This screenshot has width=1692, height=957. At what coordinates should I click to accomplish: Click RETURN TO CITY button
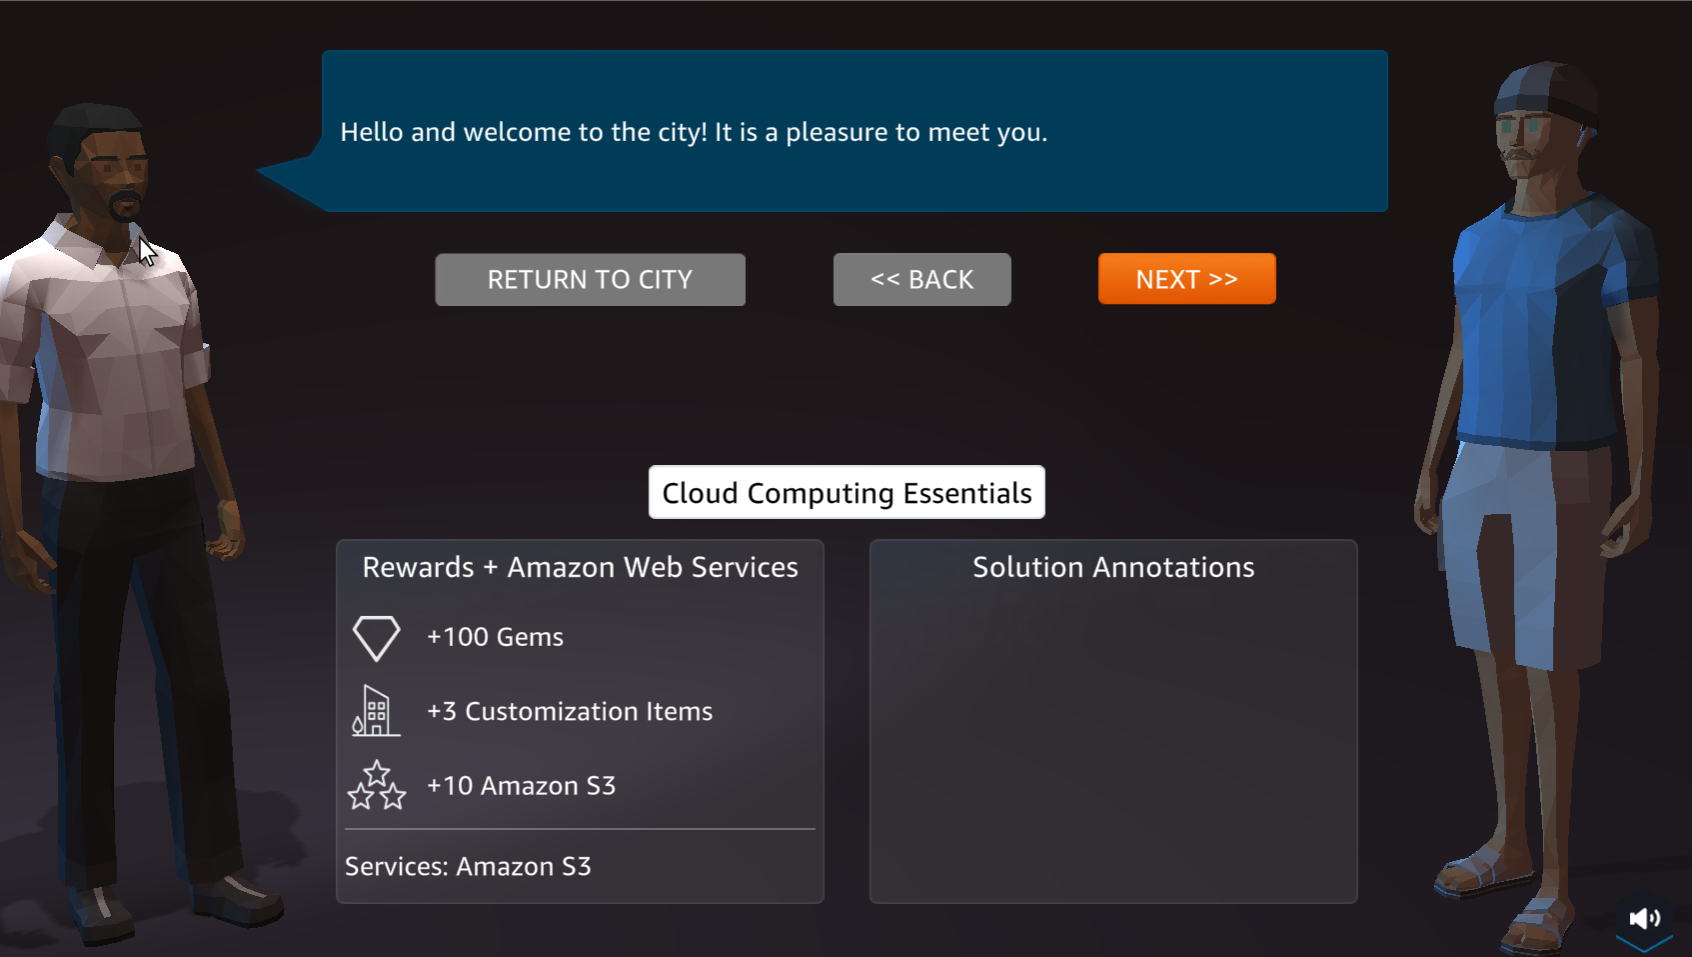pos(590,279)
